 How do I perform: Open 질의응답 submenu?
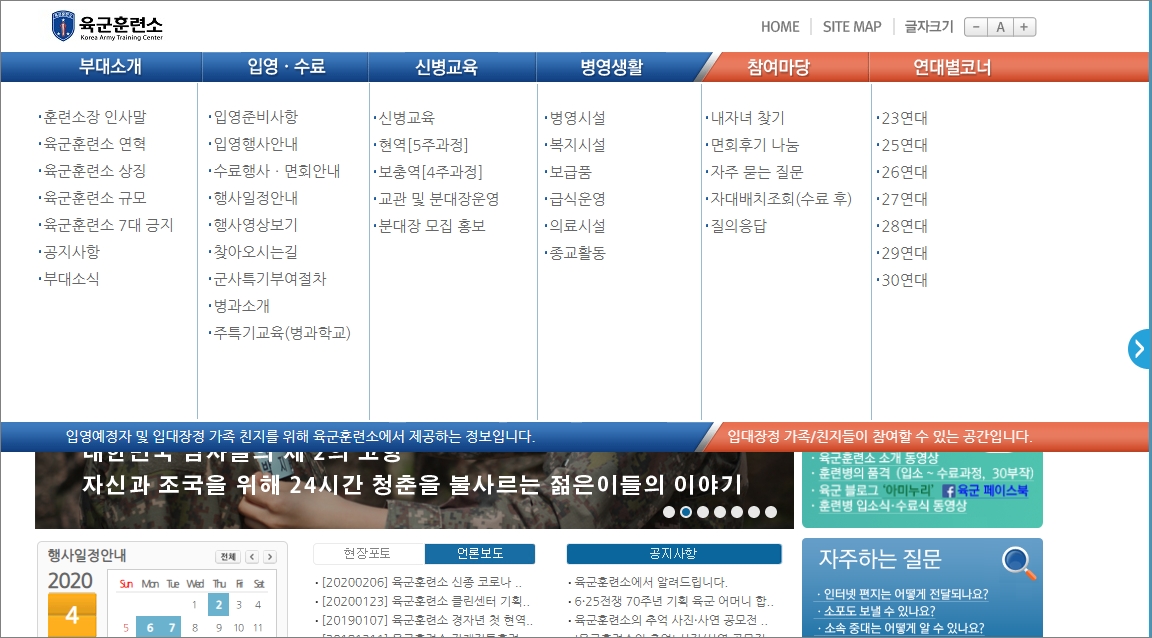(x=738, y=226)
